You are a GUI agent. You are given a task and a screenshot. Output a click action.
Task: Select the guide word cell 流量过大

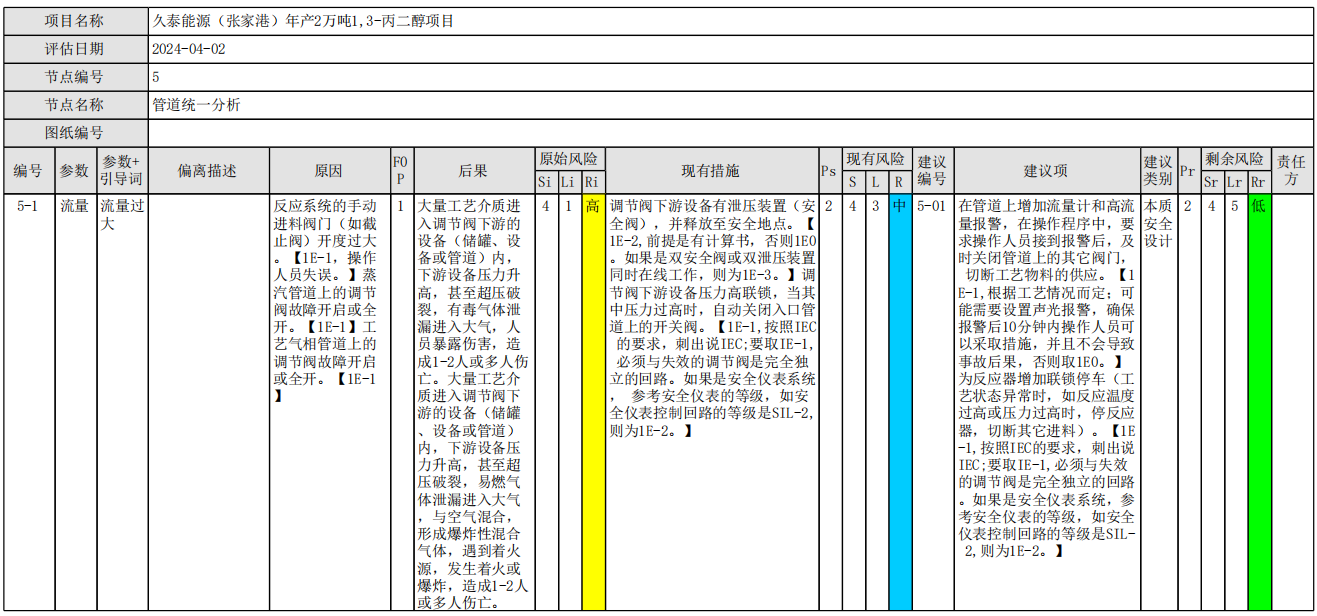[x=122, y=402]
